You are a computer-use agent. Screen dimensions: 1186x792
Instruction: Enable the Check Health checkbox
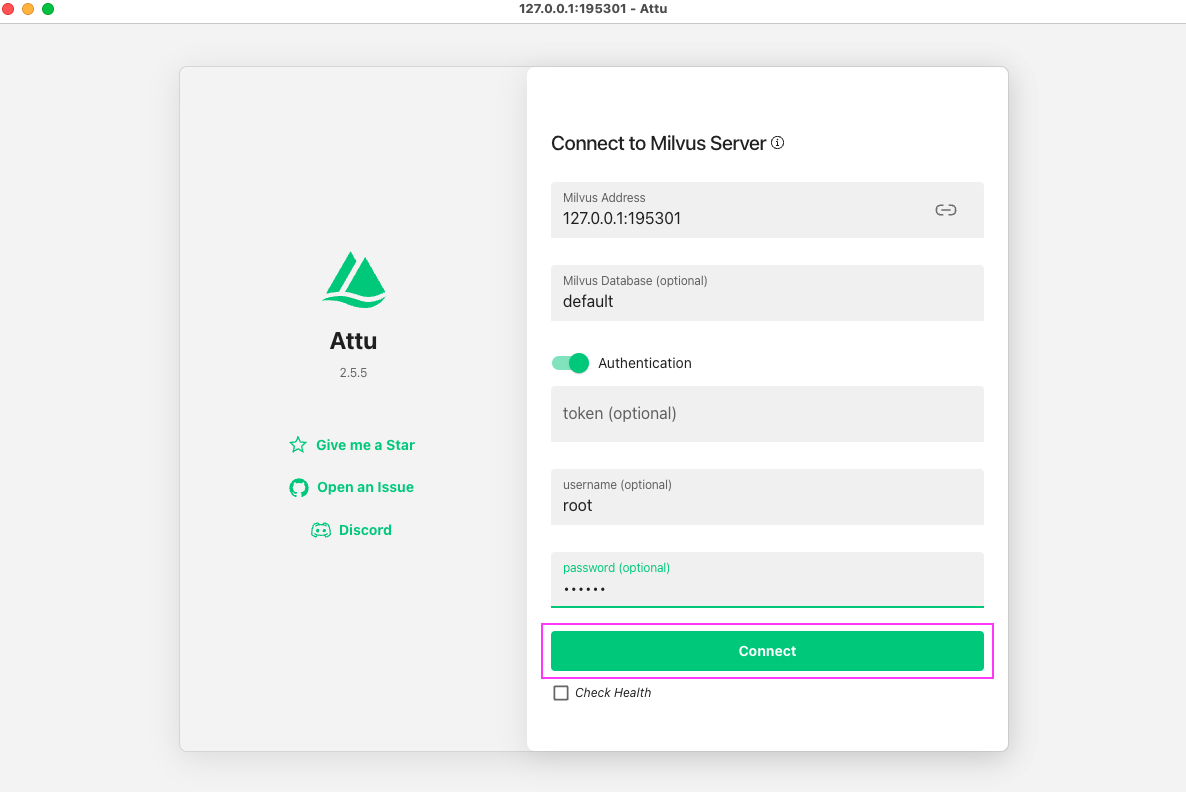pyautogui.click(x=560, y=693)
